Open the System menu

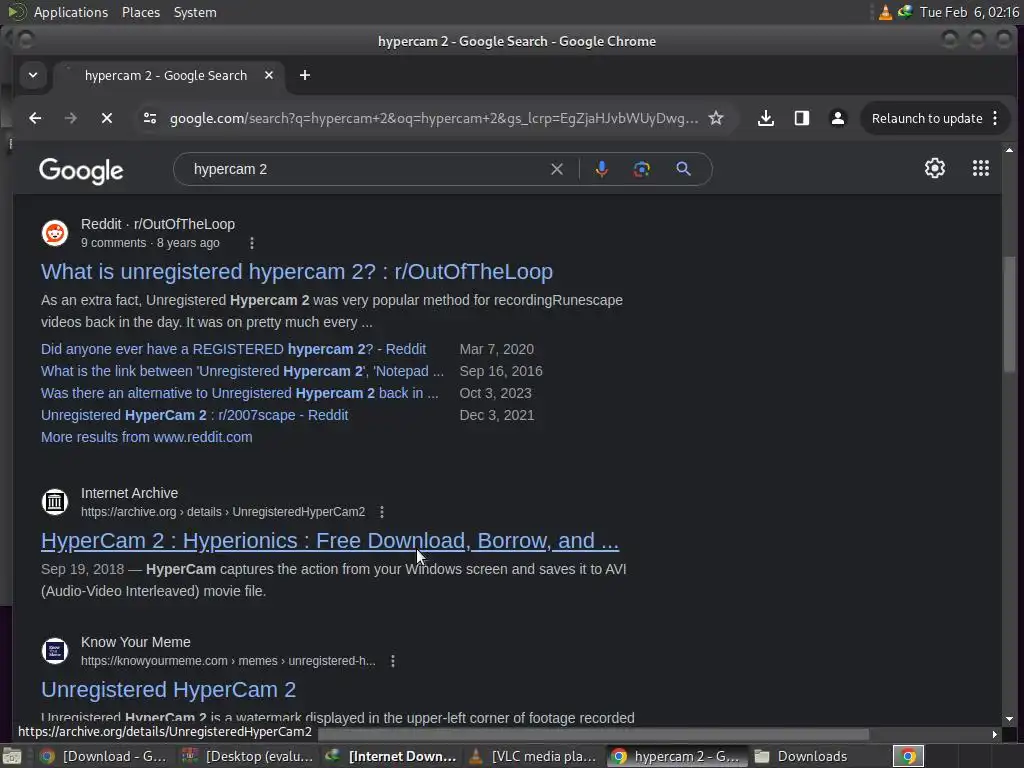pyautogui.click(x=195, y=12)
